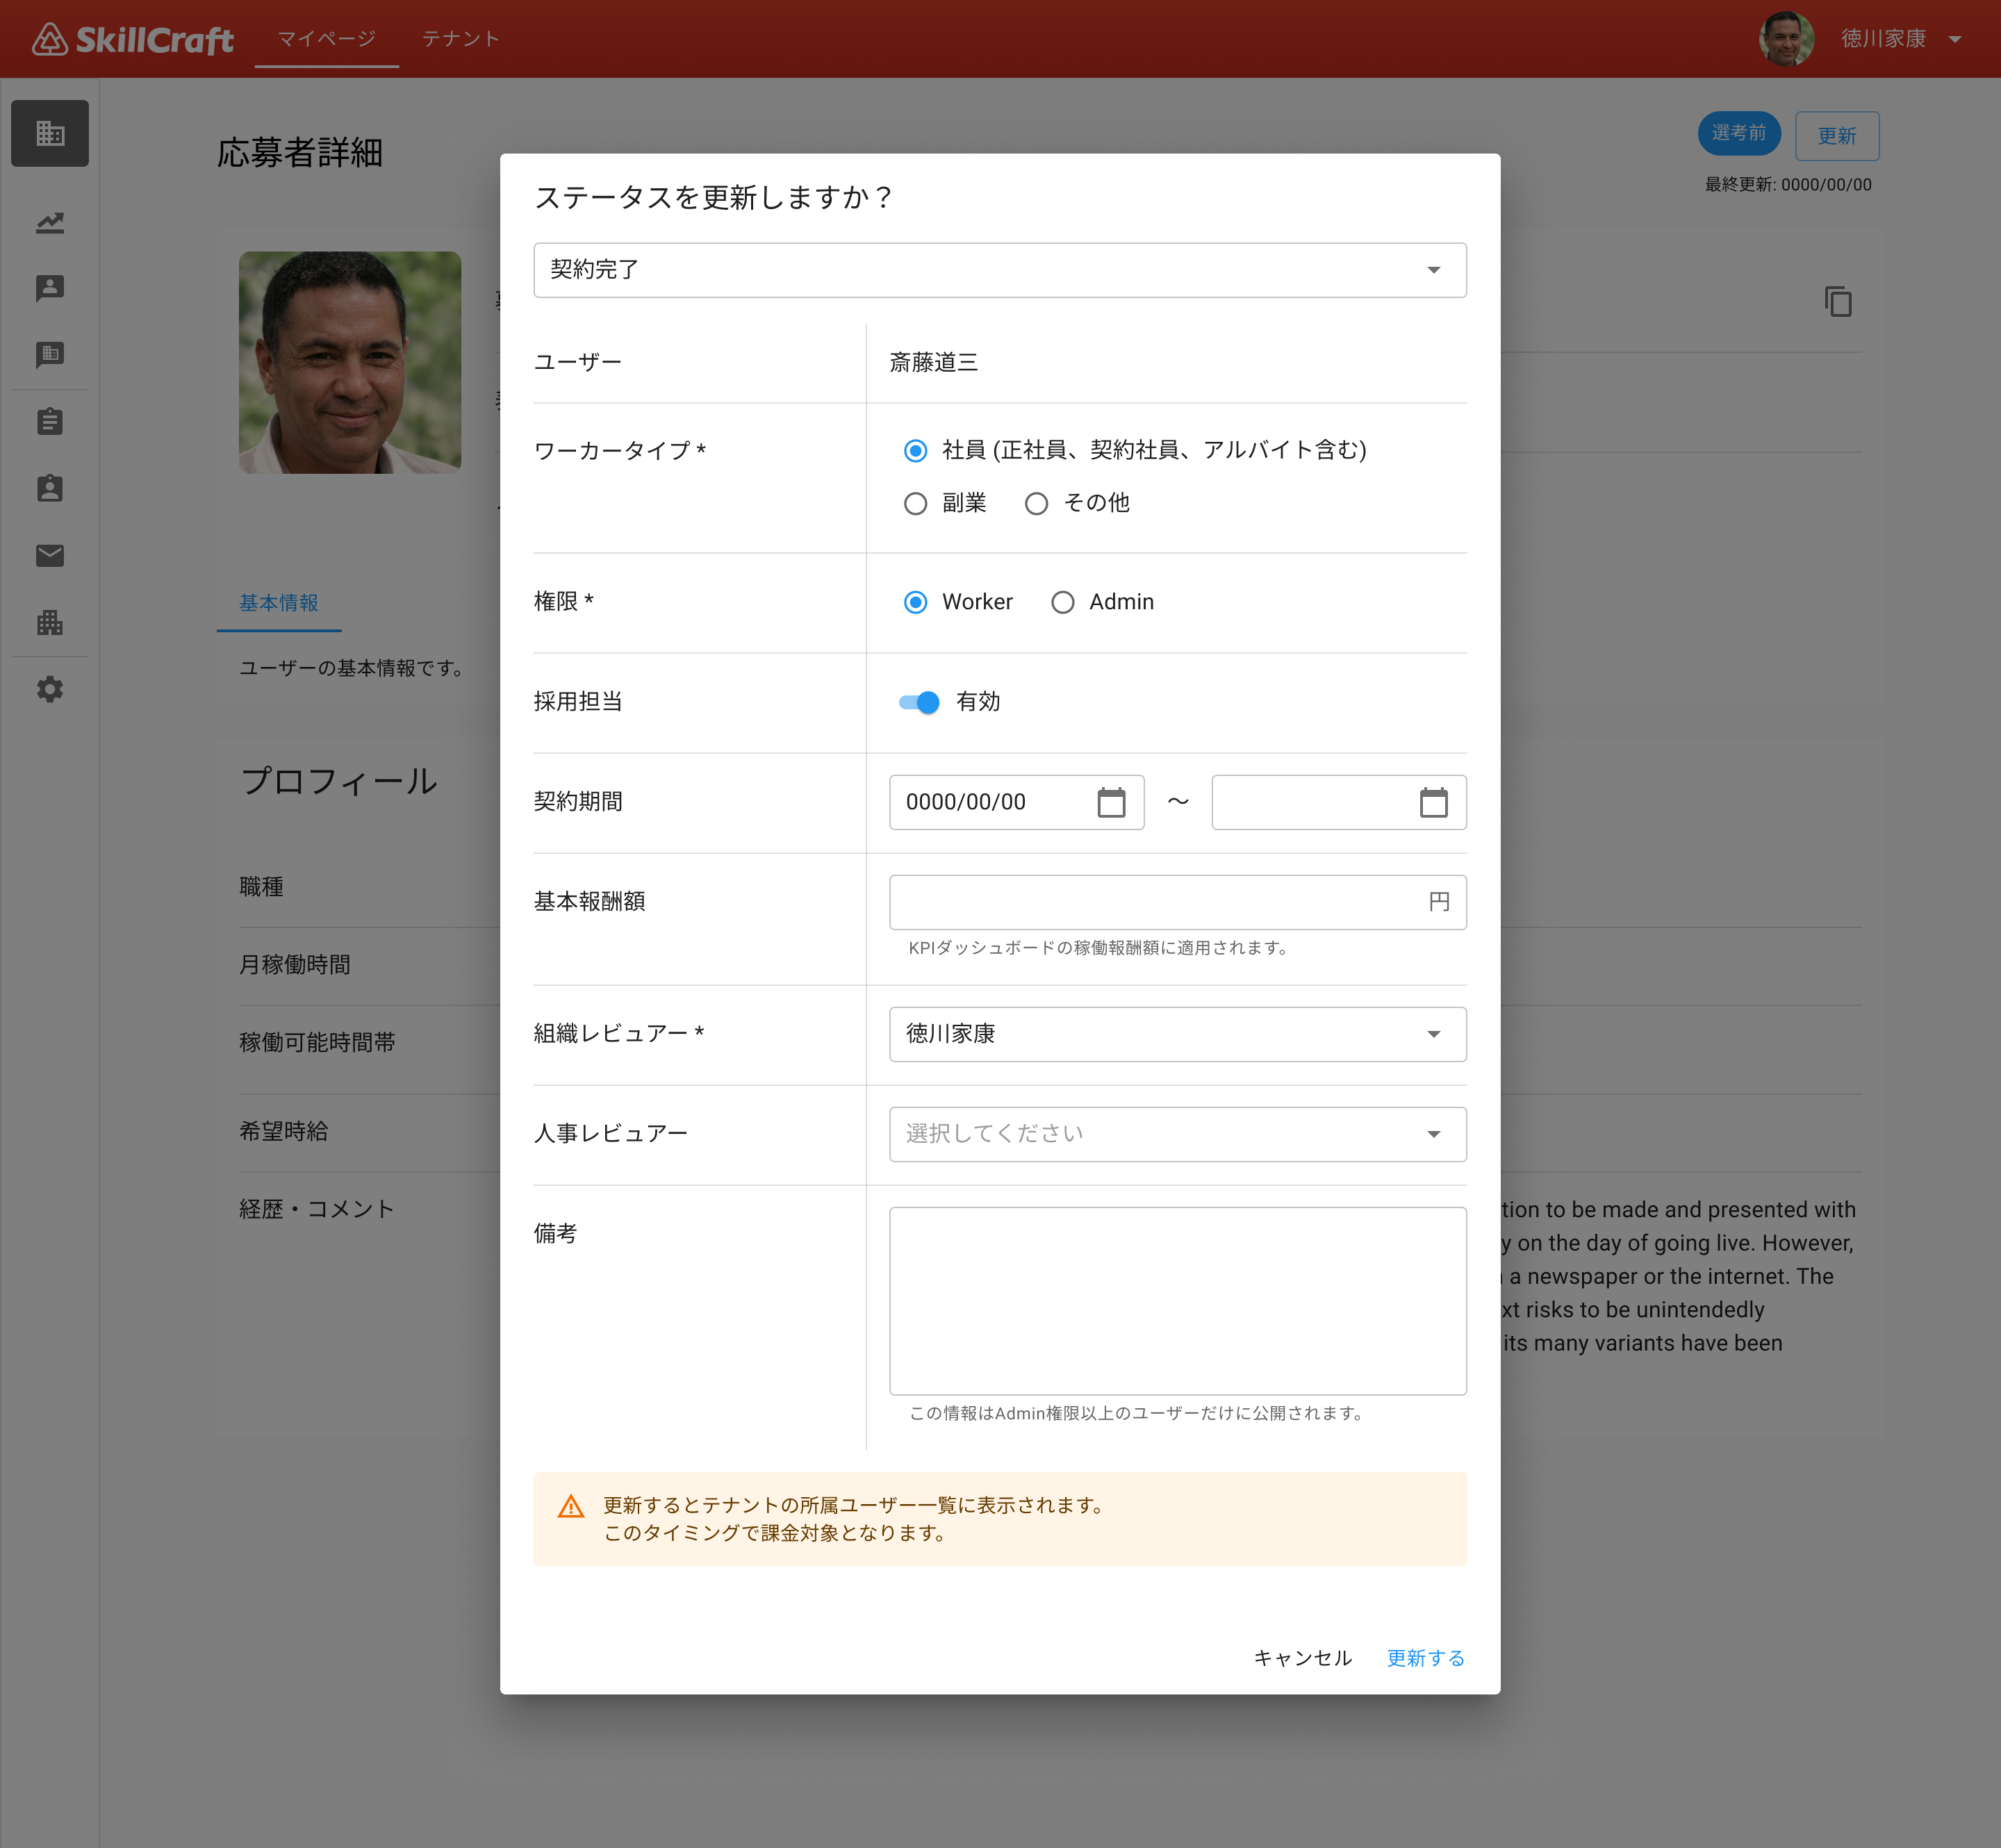The height and width of the screenshot is (1848, 2001).
Task: Open contract end date calendar picker
Action: pos(1433,802)
